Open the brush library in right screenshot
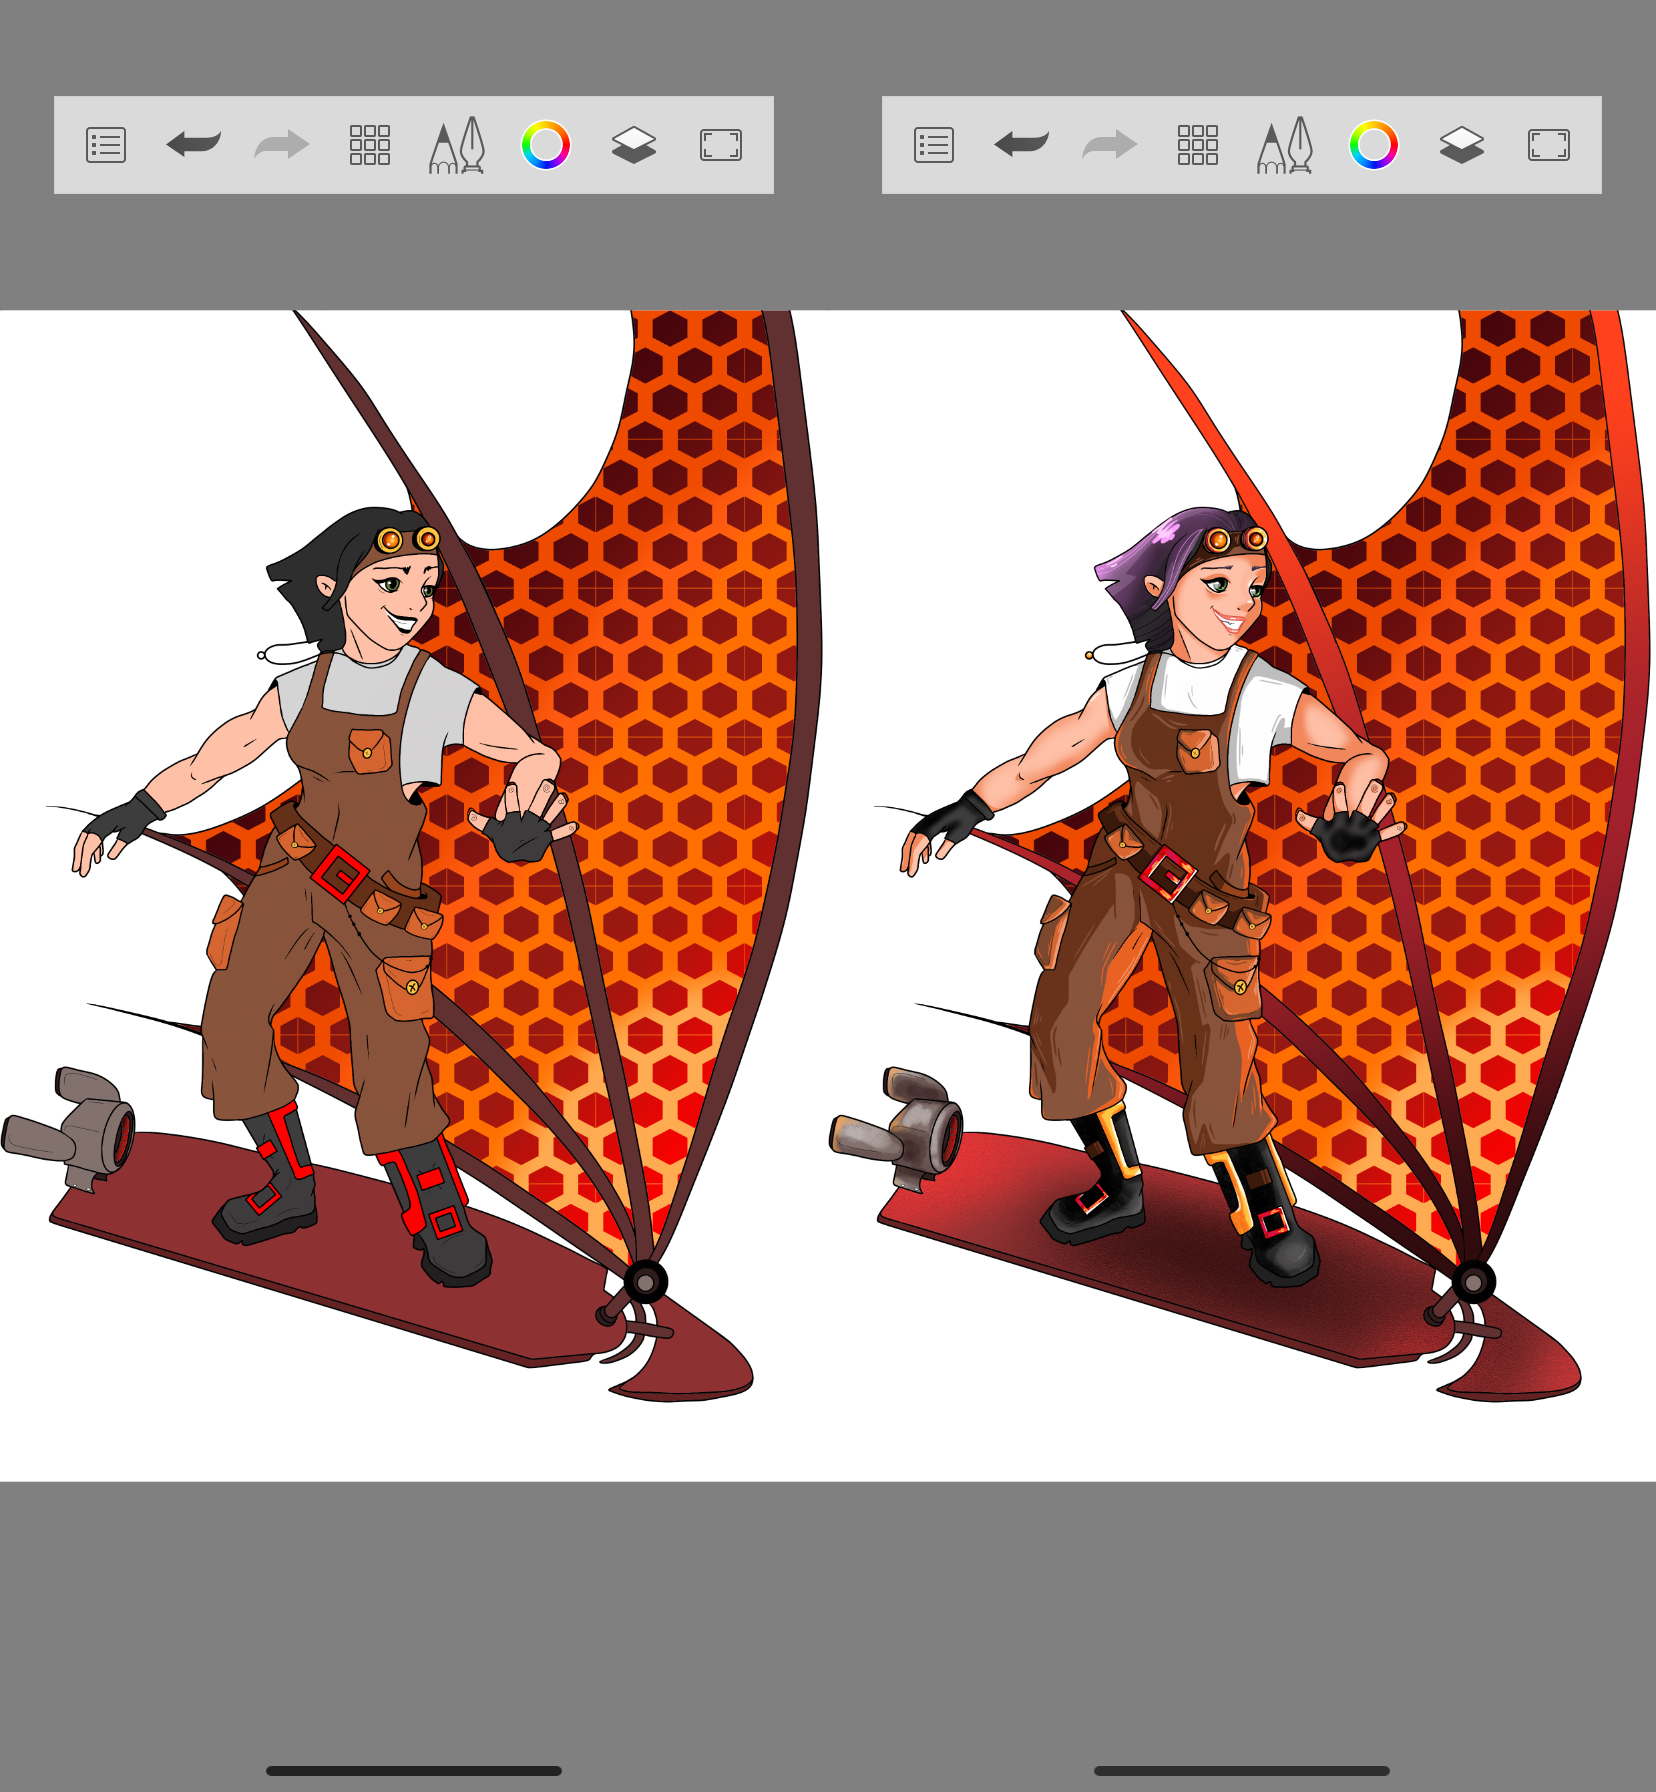1656x1792 pixels. point(1286,145)
